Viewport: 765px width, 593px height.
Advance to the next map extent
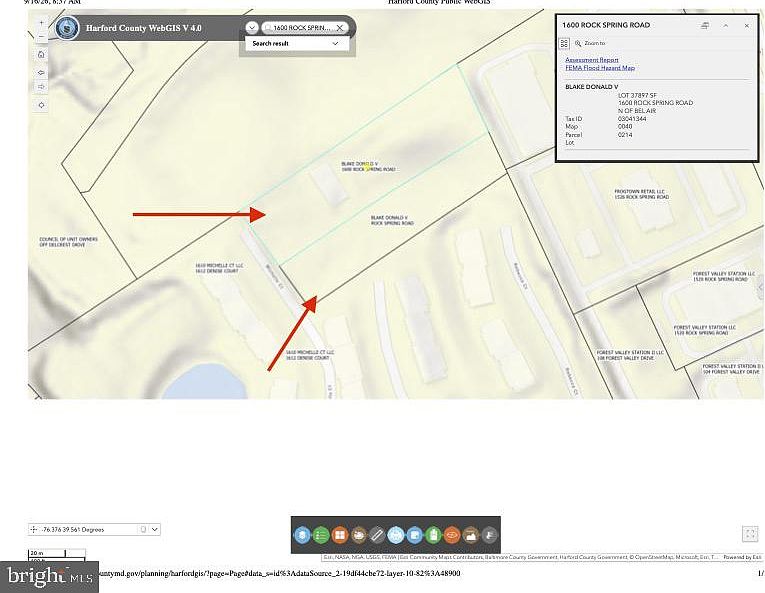[x=41, y=87]
